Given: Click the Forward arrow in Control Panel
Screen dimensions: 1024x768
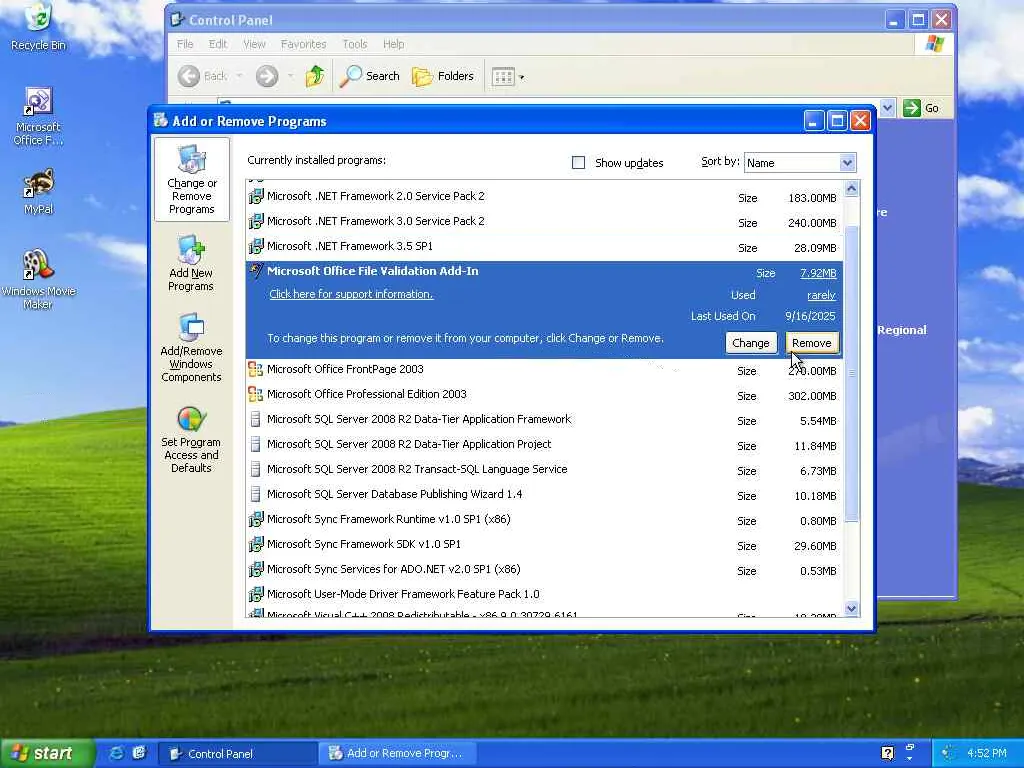Looking at the screenshot, I should (x=266, y=76).
